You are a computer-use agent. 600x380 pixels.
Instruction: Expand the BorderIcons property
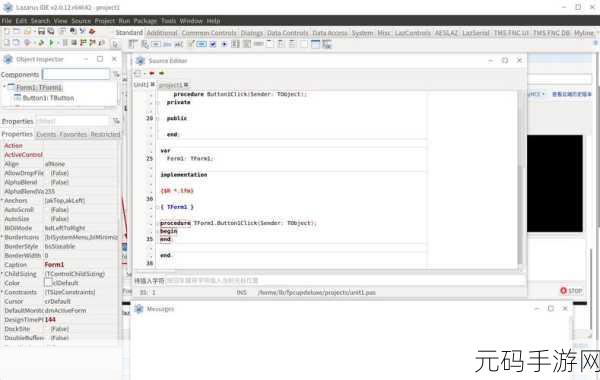2,237
